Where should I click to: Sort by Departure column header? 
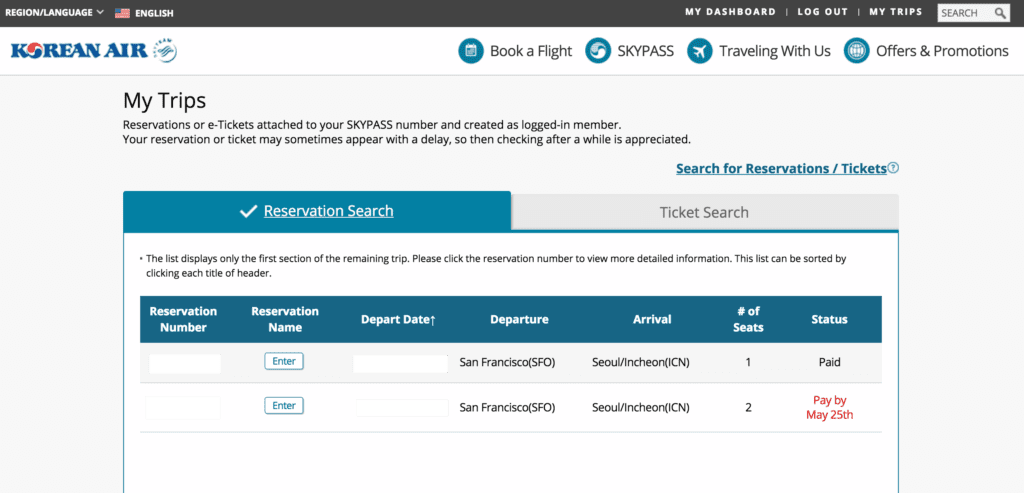tap(519, 319)
